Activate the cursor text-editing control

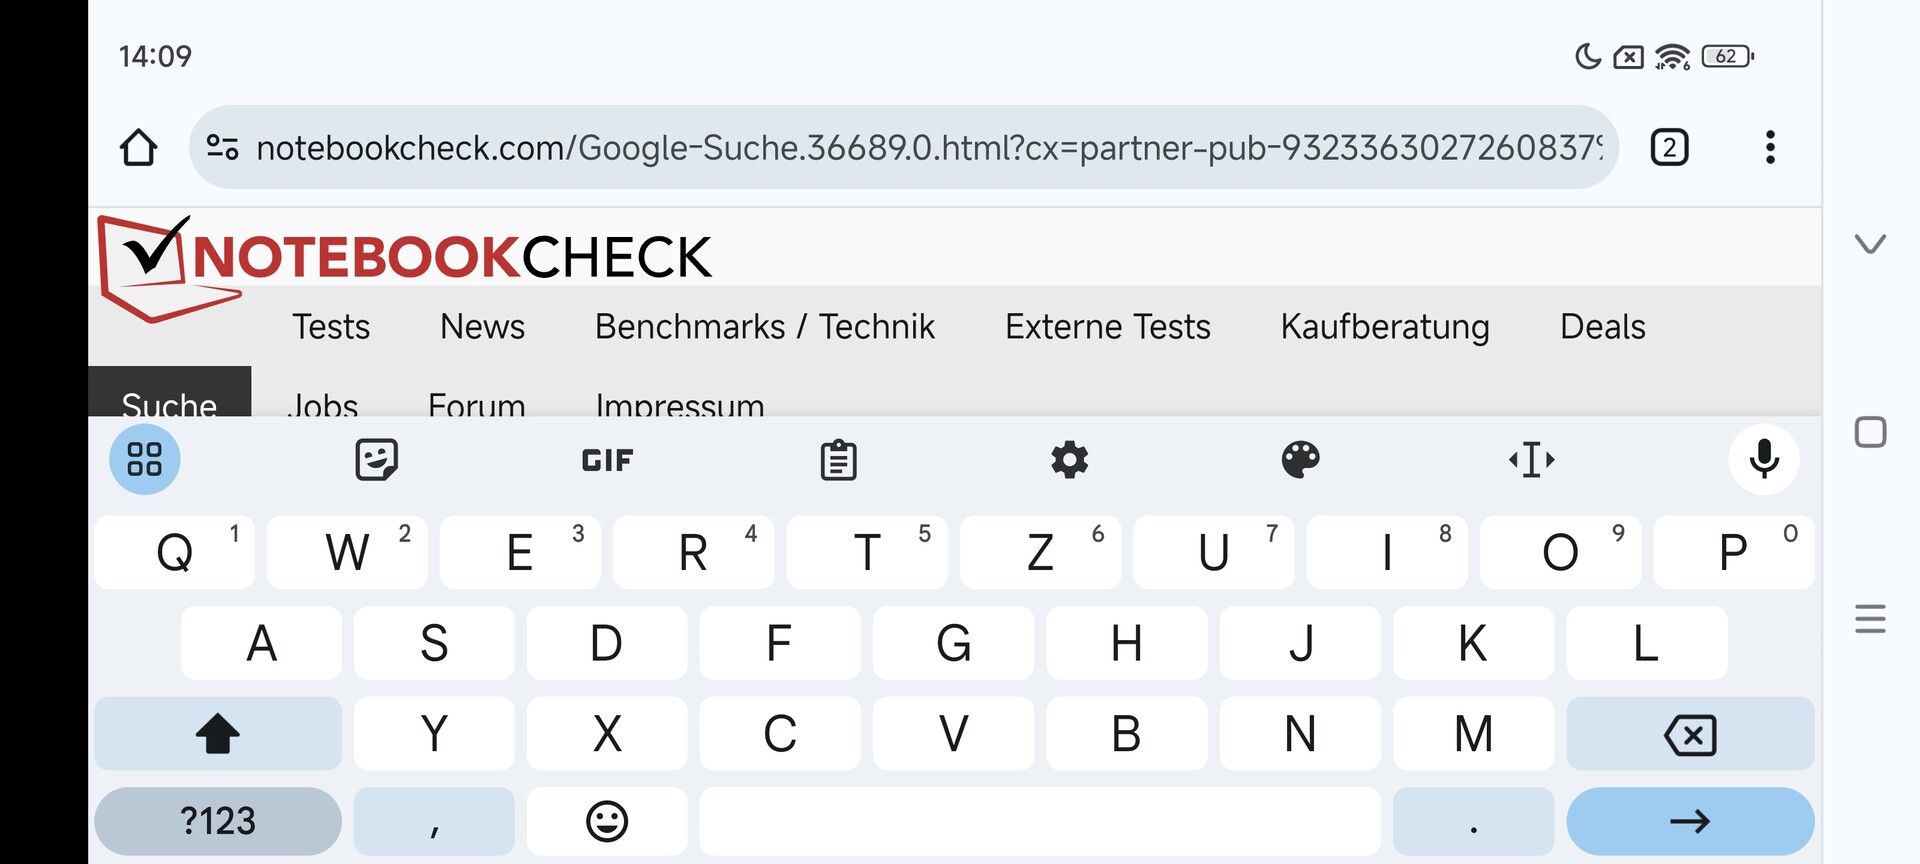(1531, 460)
